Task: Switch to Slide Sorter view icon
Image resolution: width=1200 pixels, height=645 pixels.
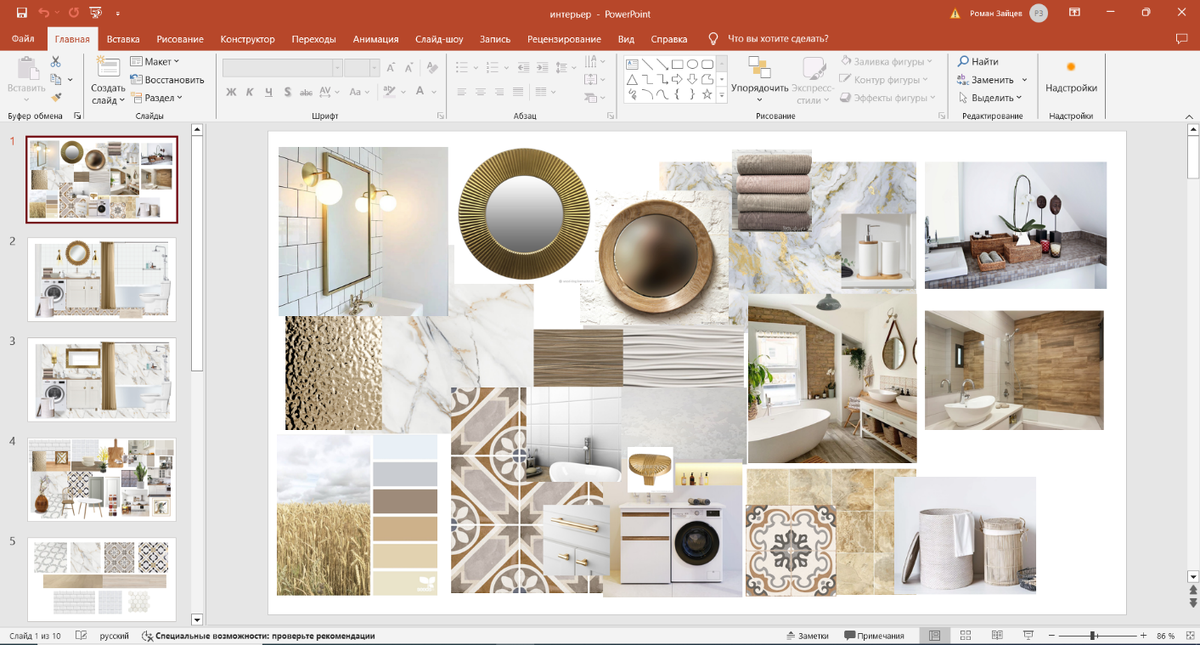Action: coord(965,636)
